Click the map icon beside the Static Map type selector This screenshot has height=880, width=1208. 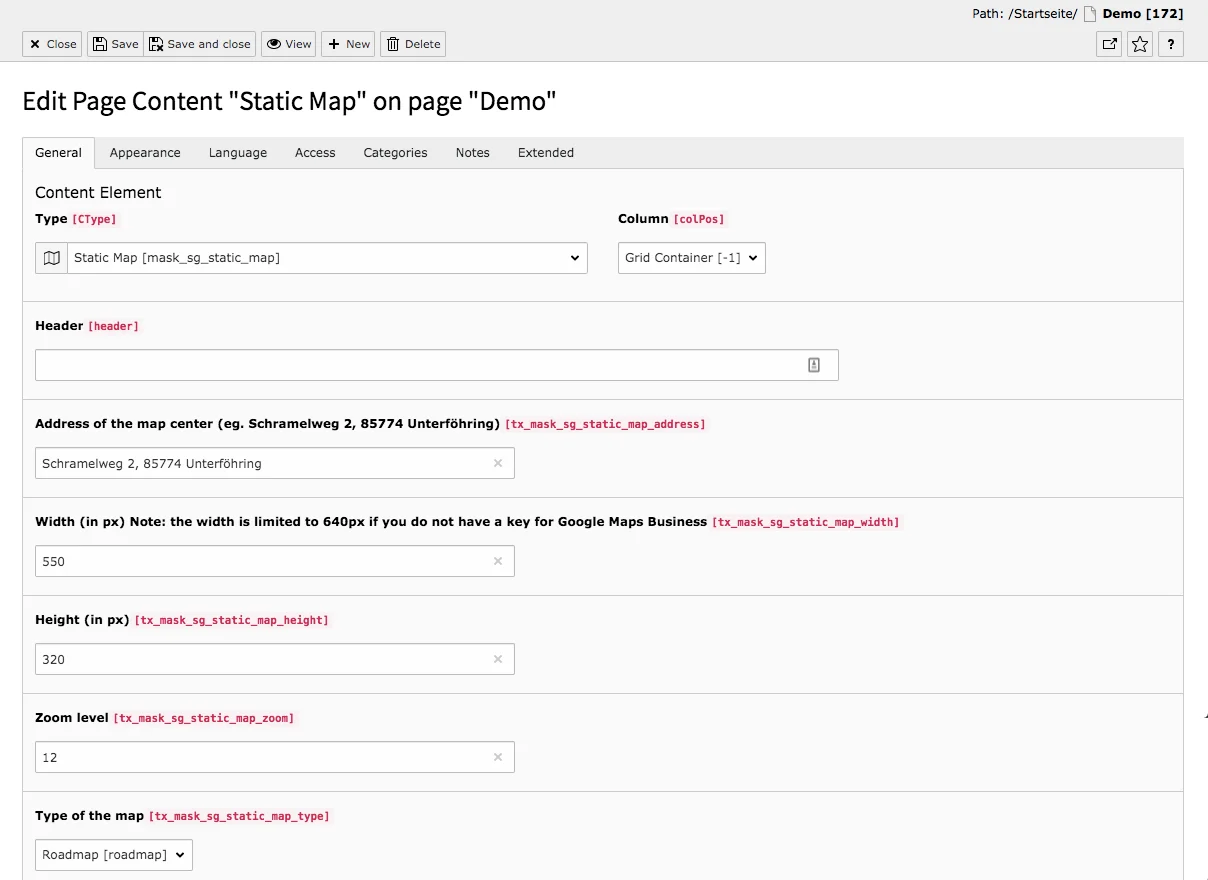(51, 257)
